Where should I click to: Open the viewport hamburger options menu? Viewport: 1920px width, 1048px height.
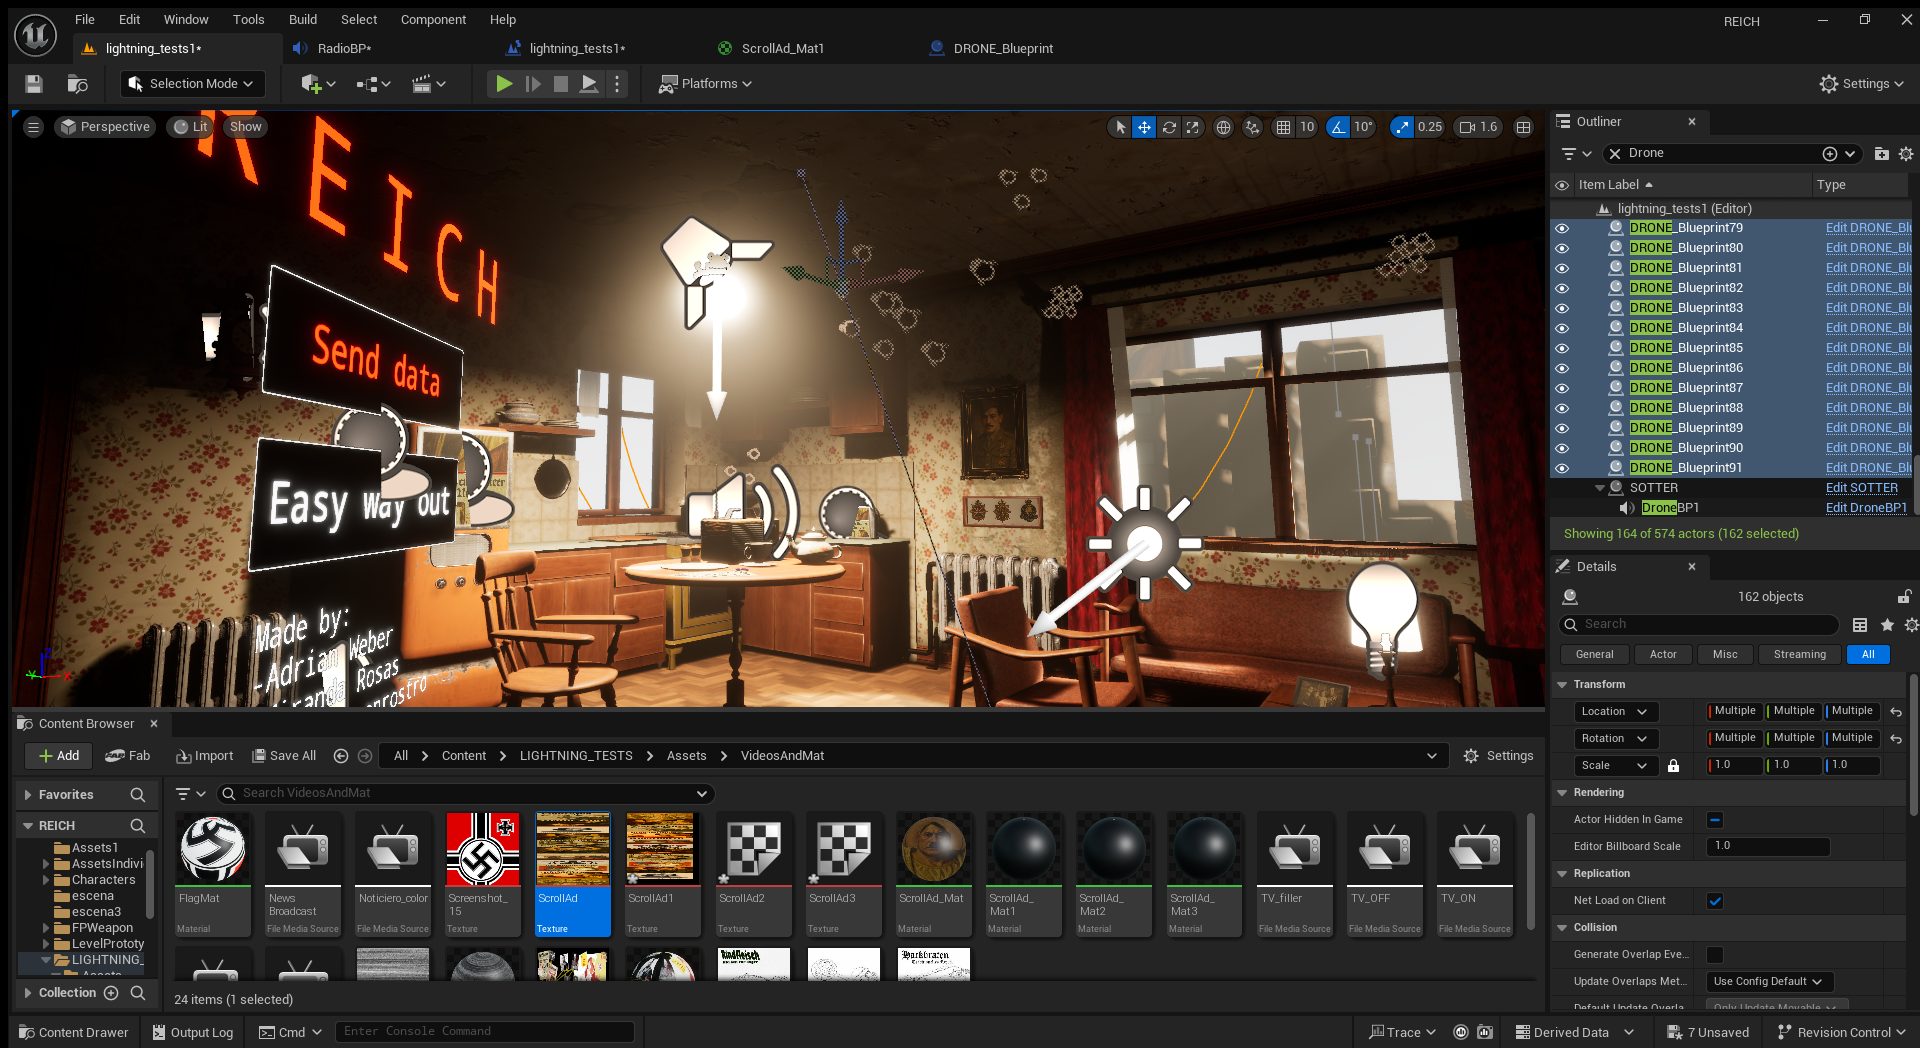tap(34, 127)
